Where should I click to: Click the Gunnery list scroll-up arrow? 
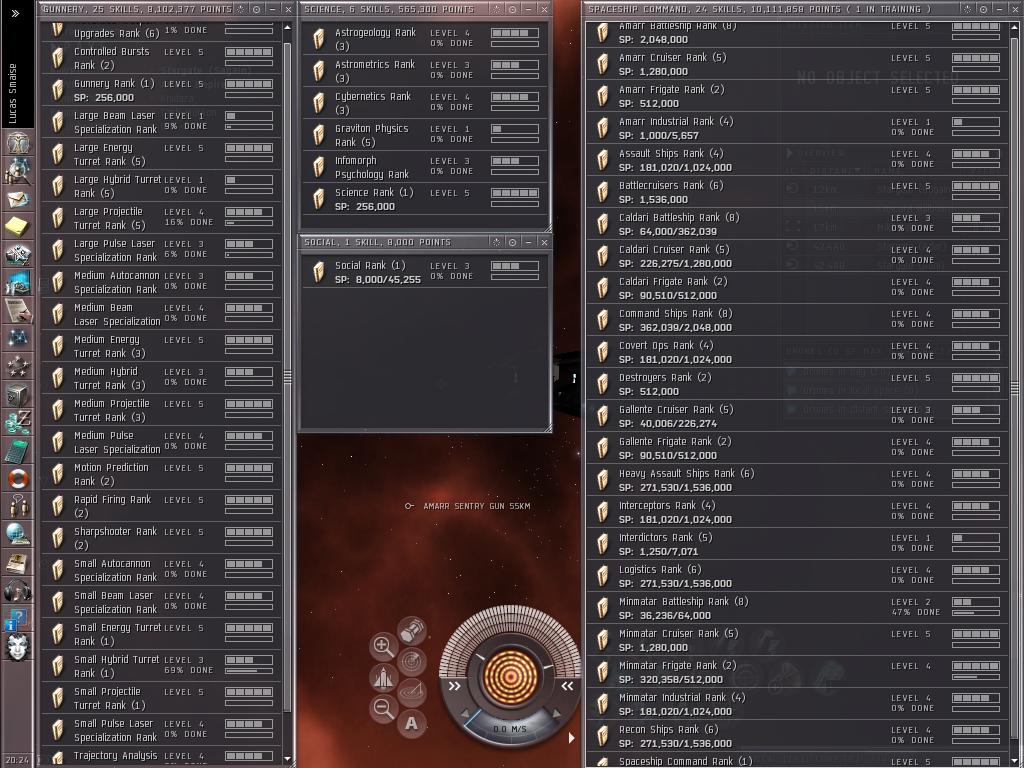pos(287,29)
